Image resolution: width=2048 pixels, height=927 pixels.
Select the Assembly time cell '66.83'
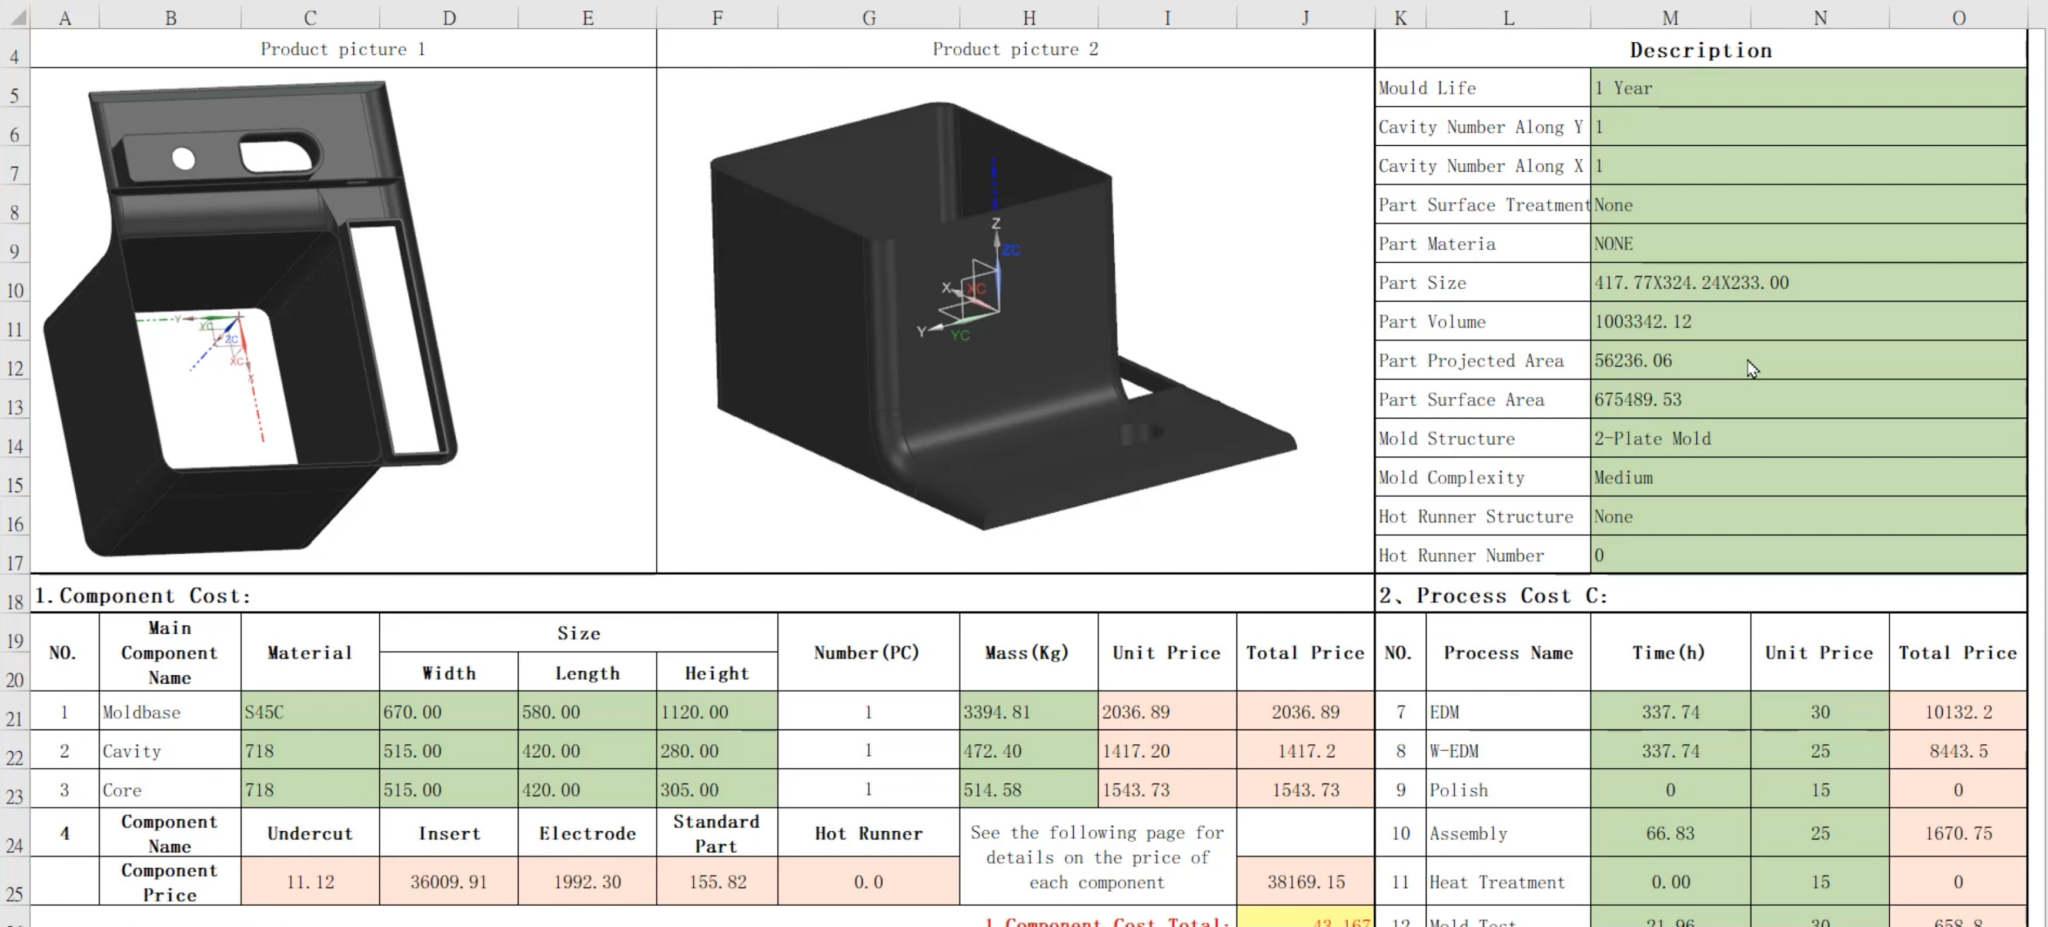(1668, 832)
